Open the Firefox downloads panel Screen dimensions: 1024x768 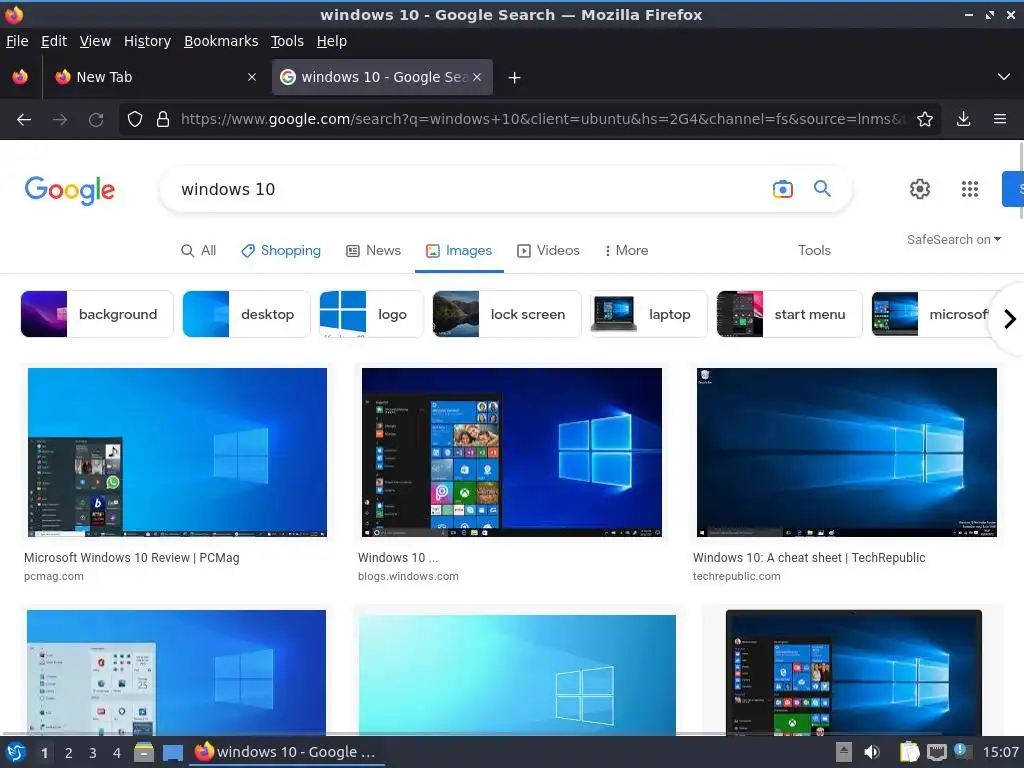(963, 120)
